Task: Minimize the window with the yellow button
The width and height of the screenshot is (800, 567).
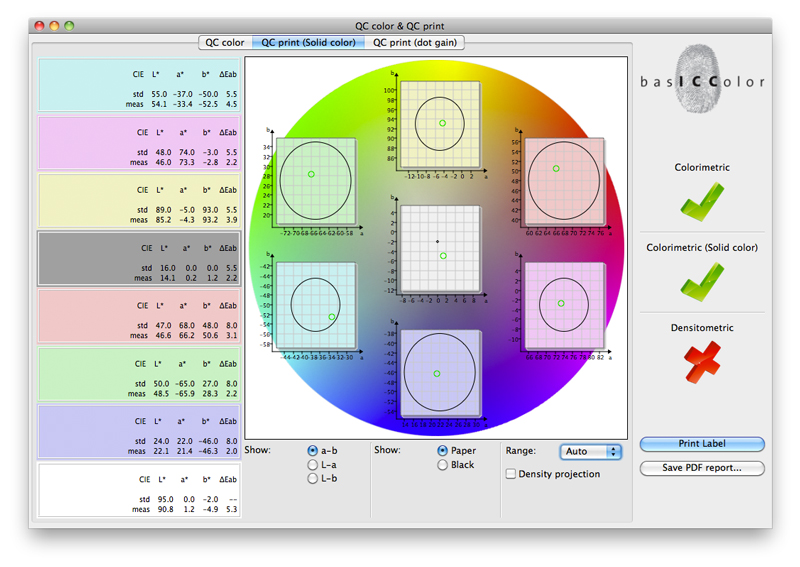Action: coord(54,26)
